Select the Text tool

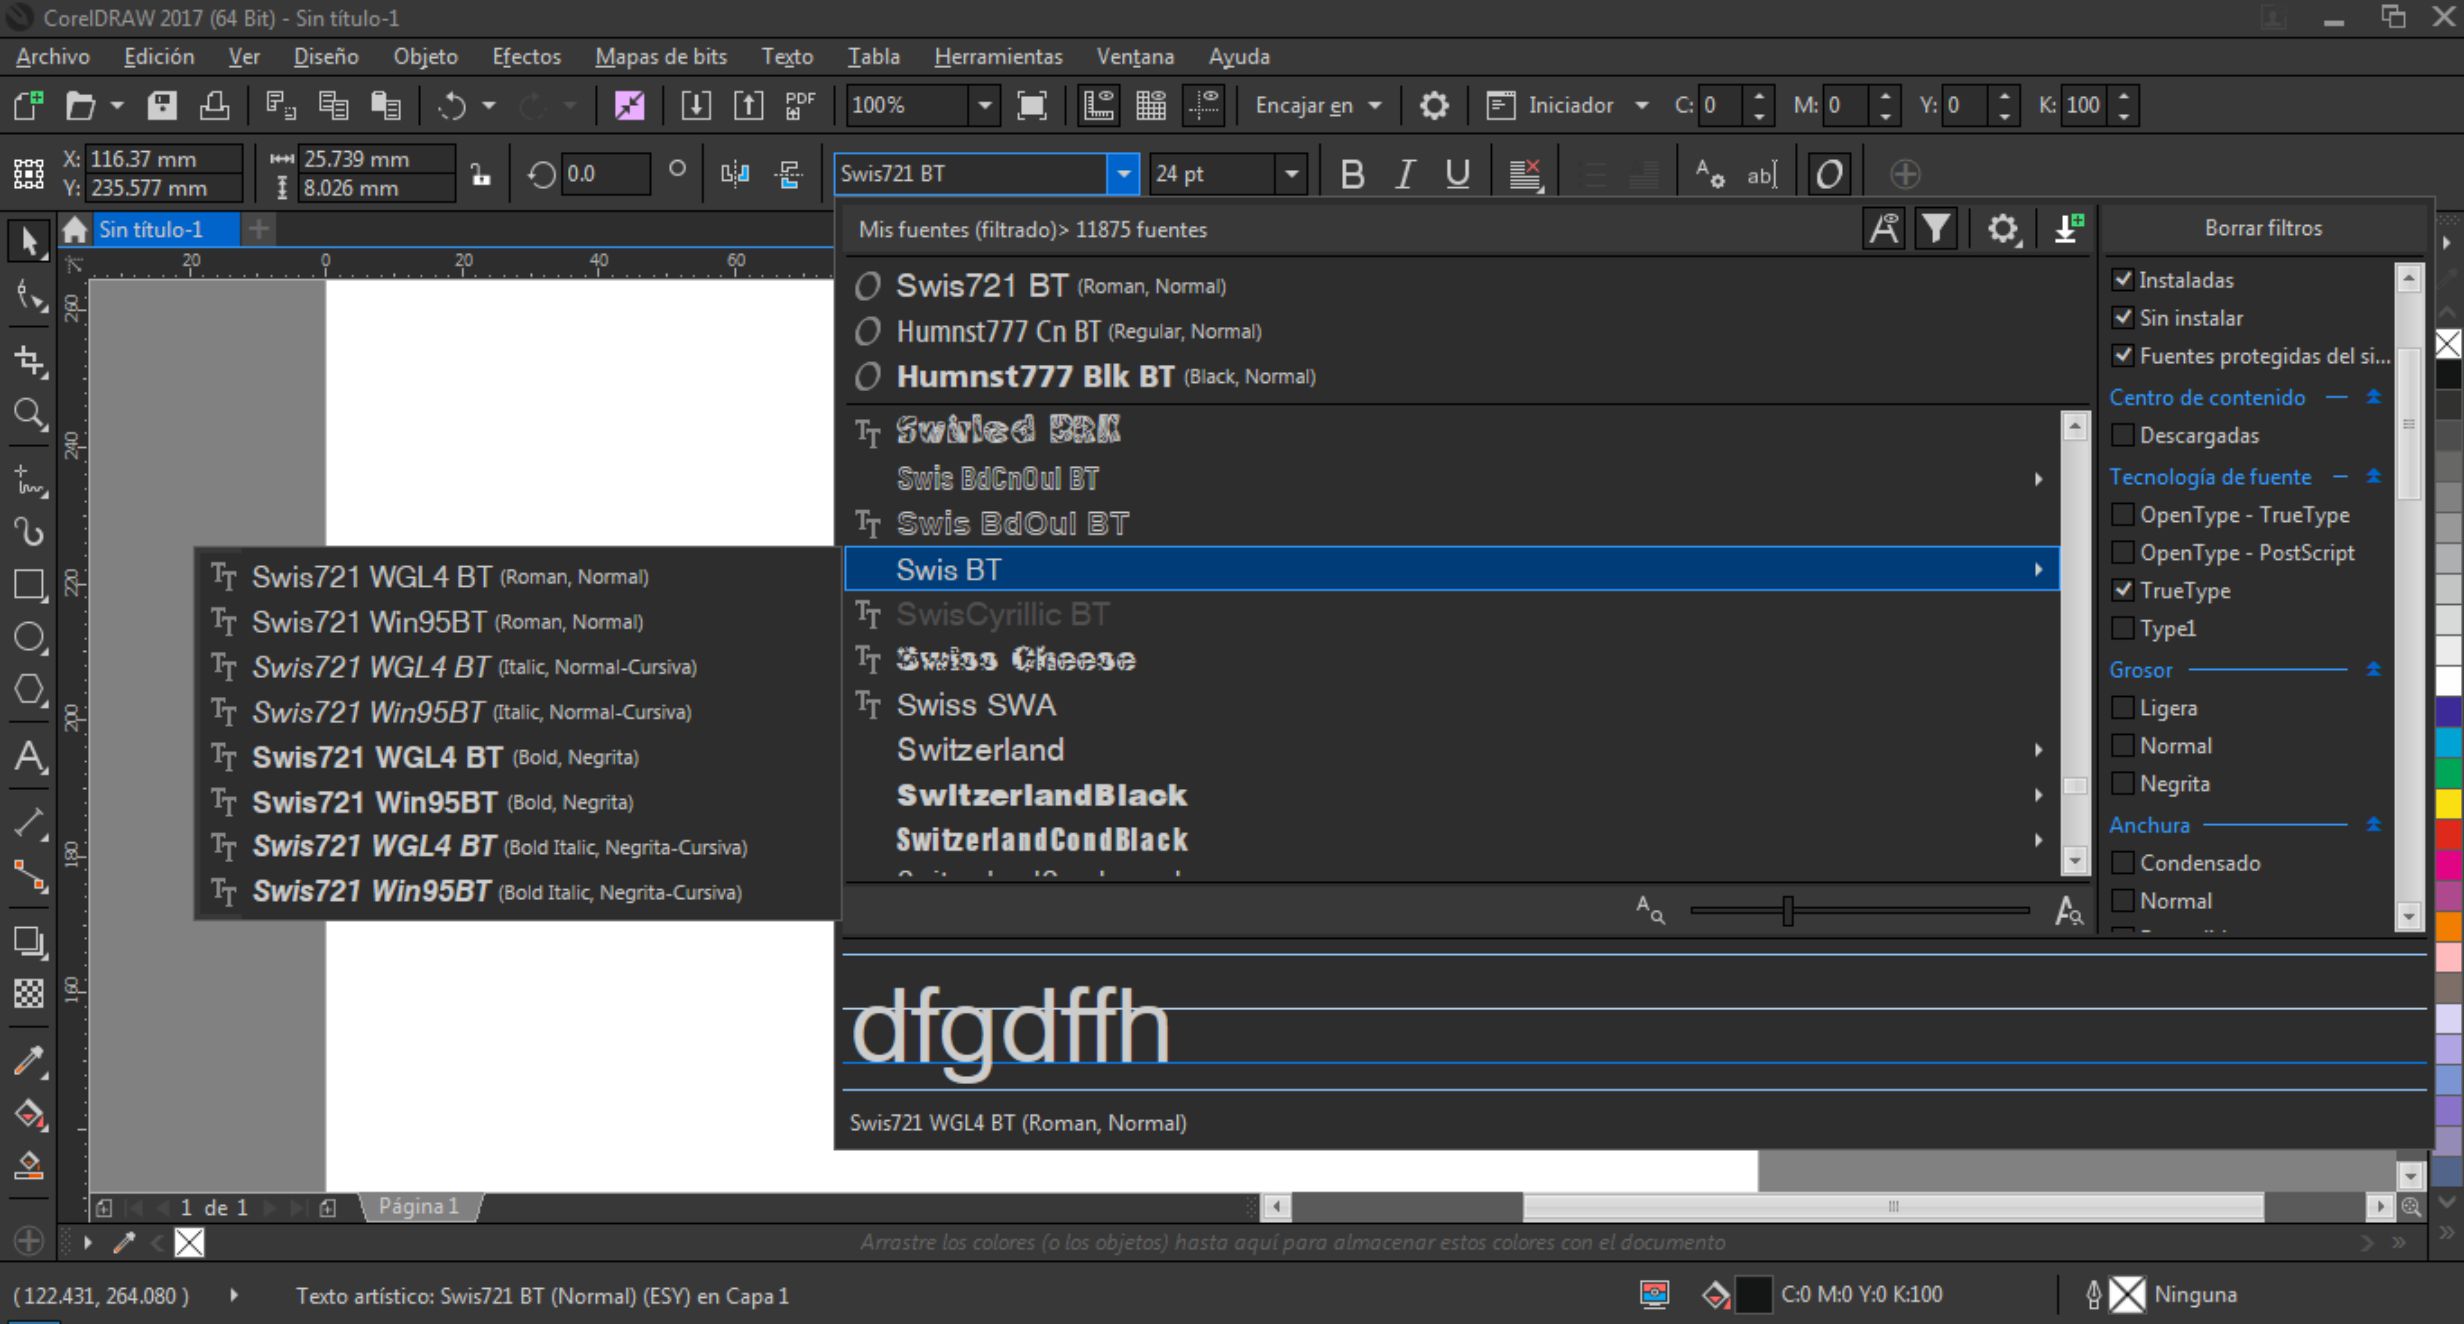point(28,757)
